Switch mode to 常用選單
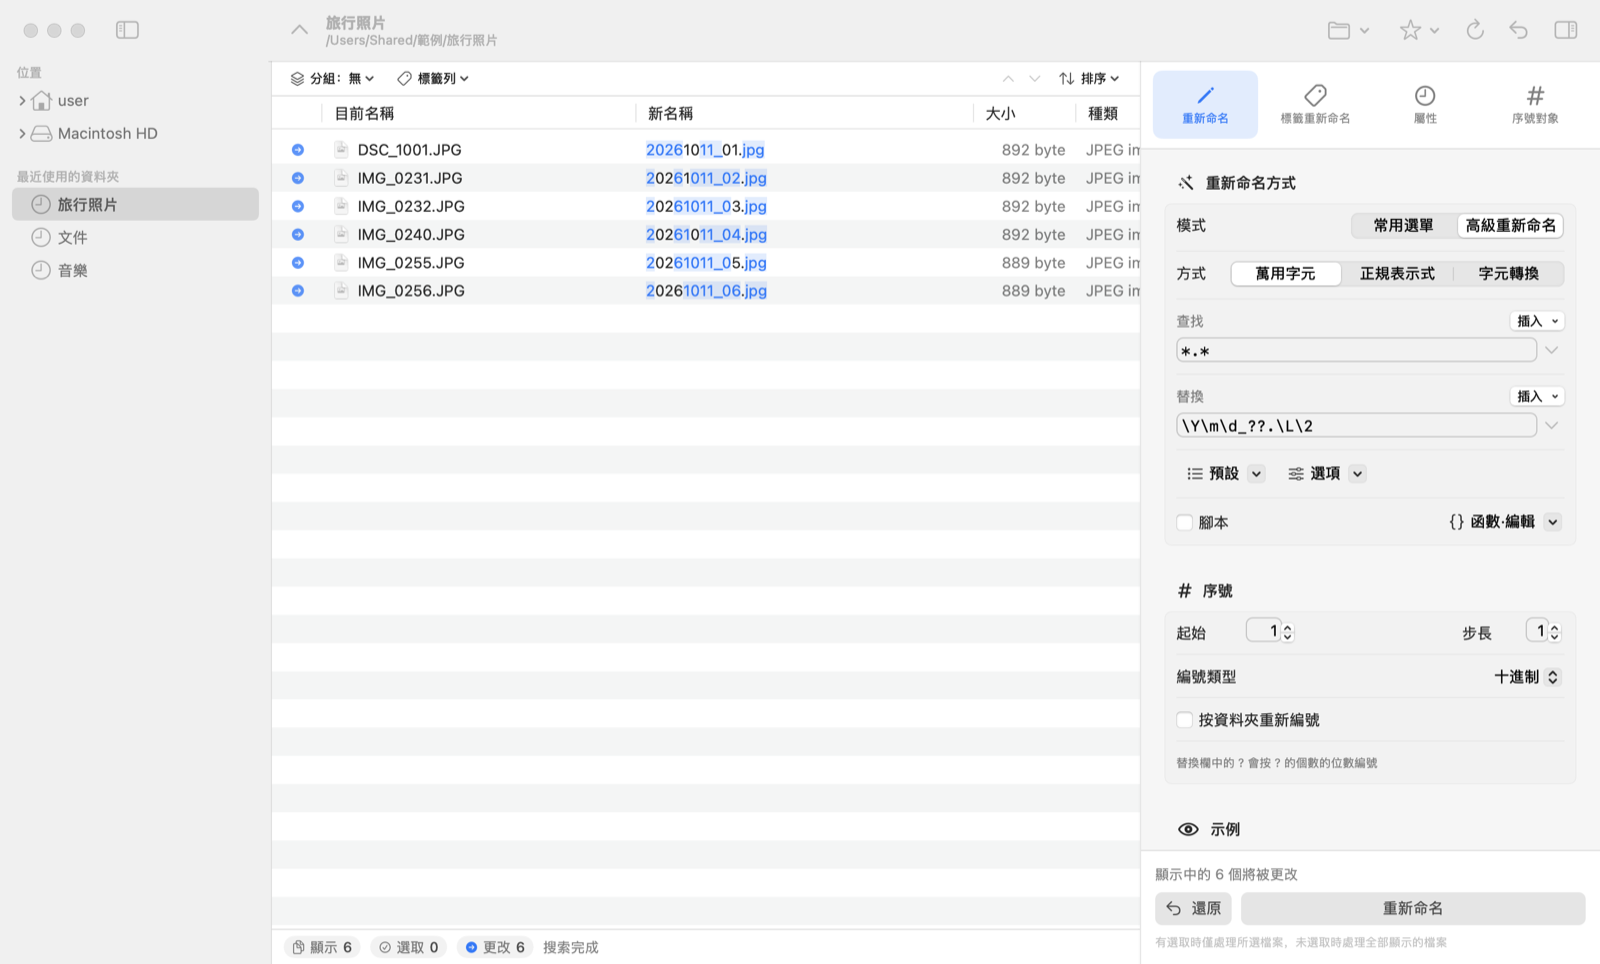The width and height of the screenshot is (1600, 964). coord(1403,226)
